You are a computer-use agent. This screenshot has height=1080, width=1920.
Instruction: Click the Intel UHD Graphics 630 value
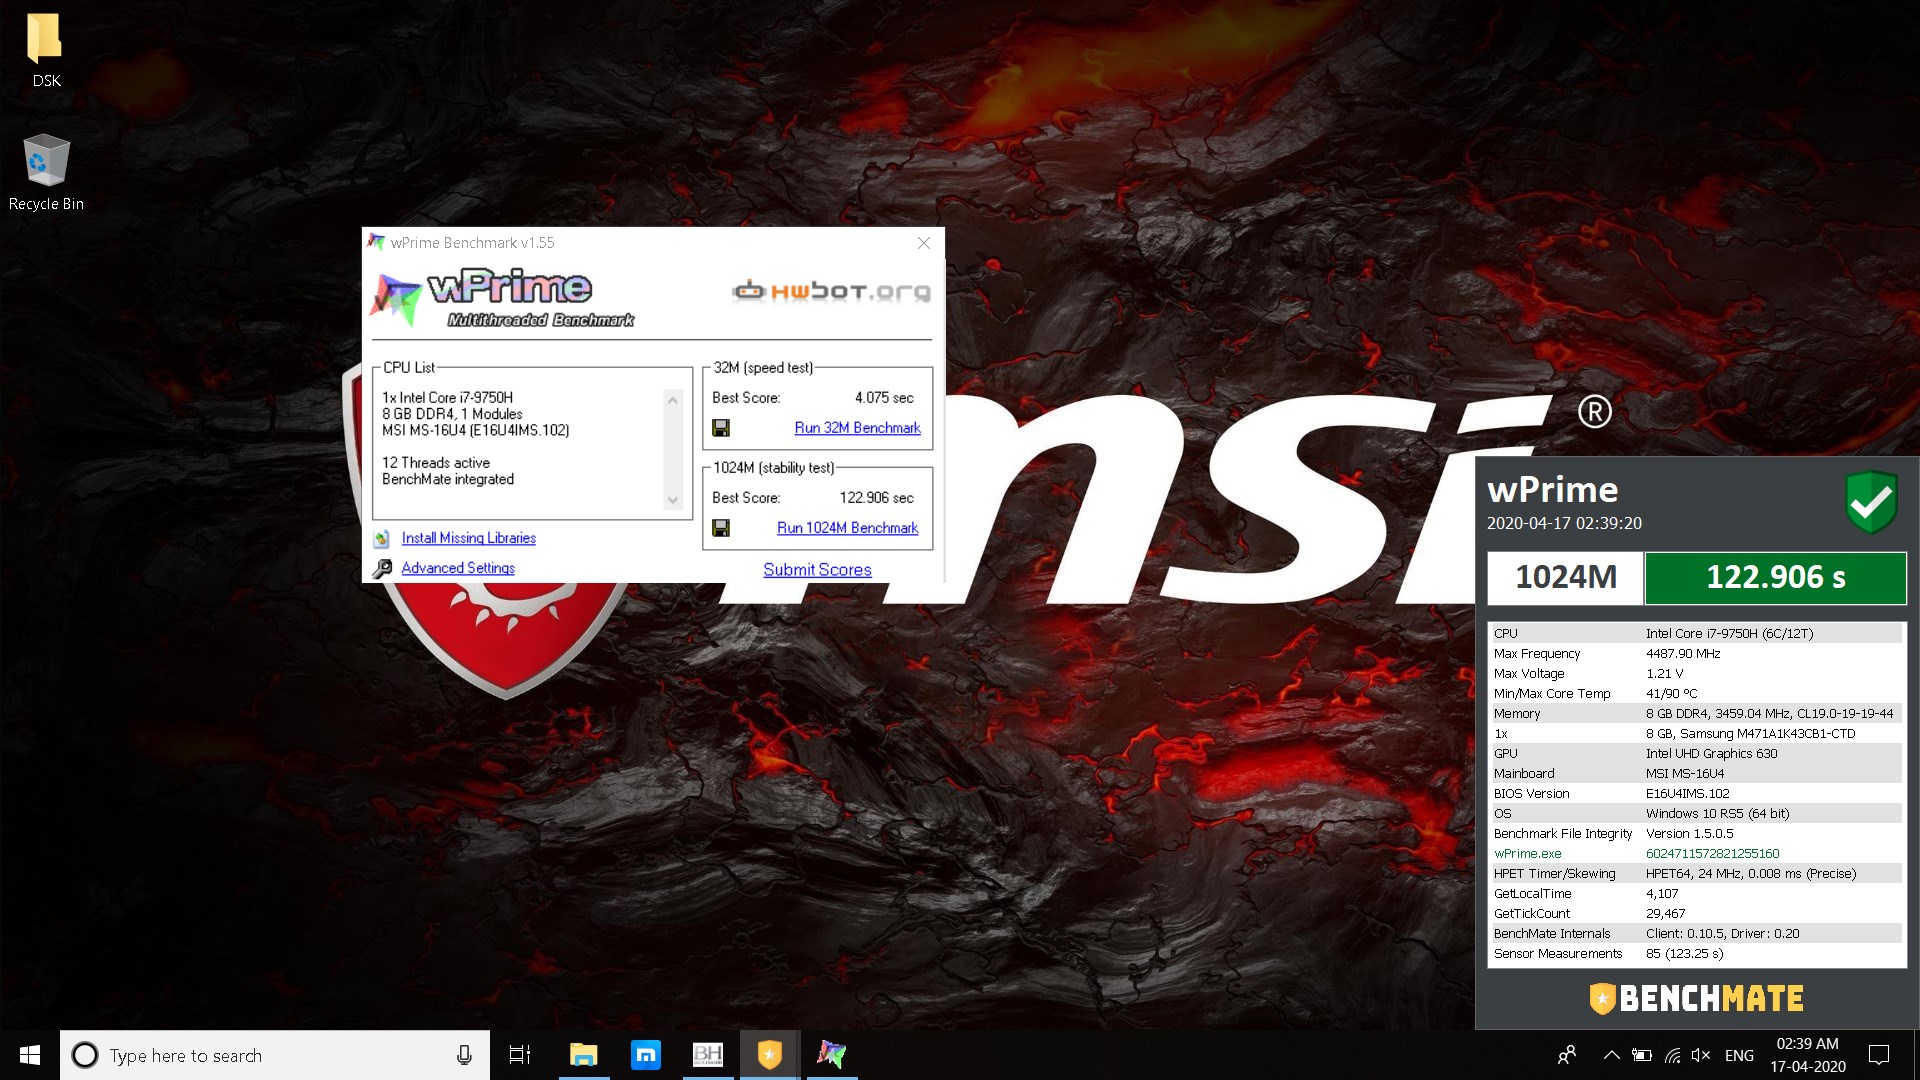pos(1711,753)
